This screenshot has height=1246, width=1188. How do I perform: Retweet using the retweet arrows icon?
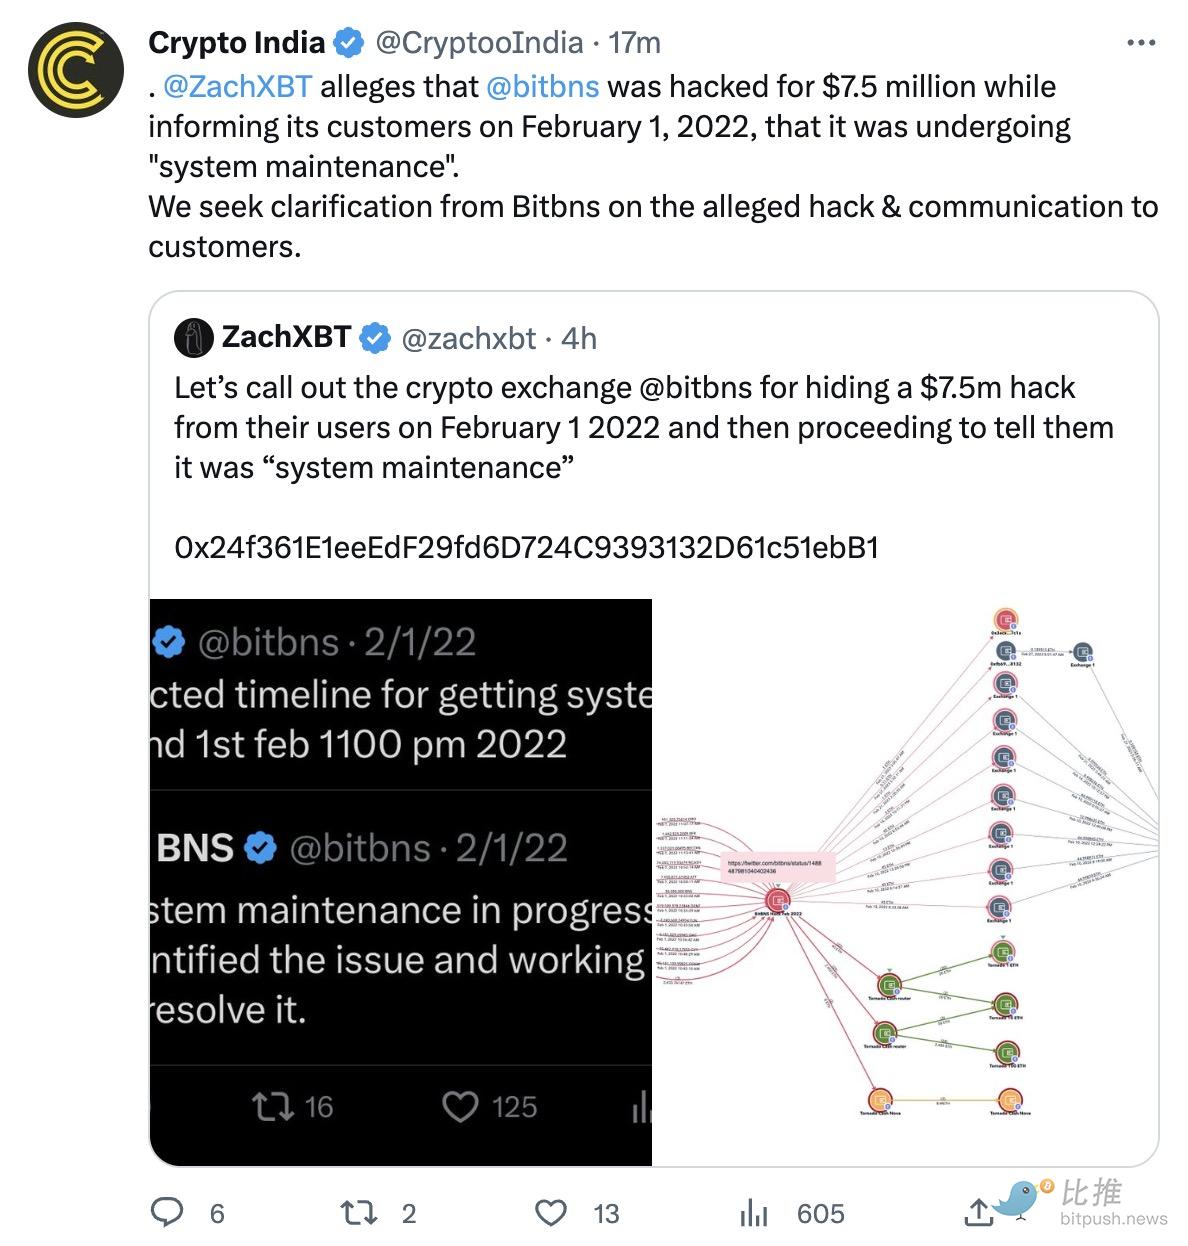[358, 1213]
